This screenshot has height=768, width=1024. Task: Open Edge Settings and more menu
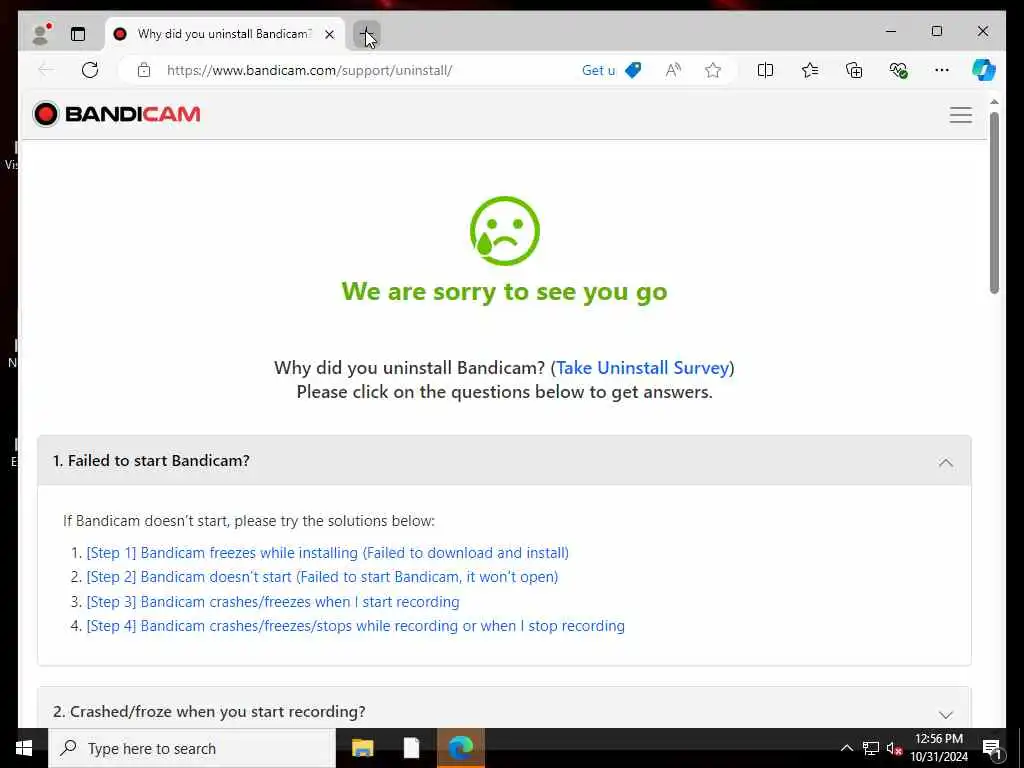942,70
